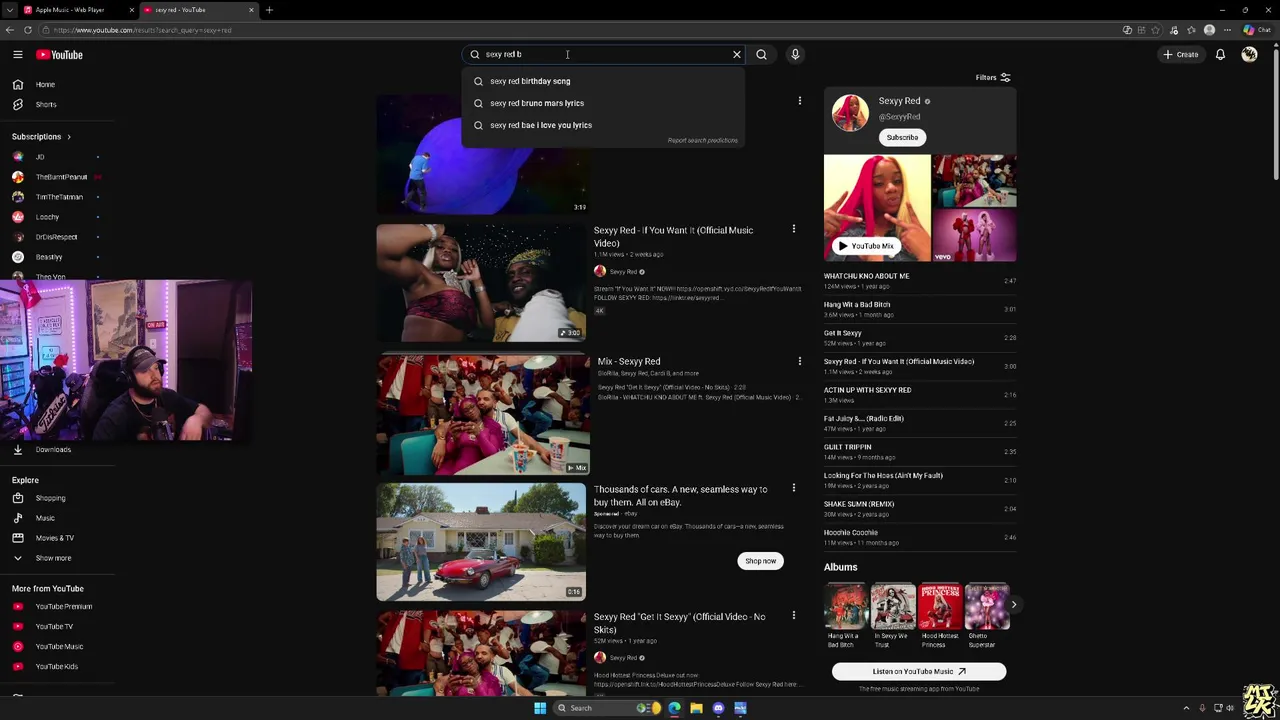Image resolution: width=1280 pixels, height=720 pixels.
Task: Start voice search with the microphone
Action: (795, 55)
